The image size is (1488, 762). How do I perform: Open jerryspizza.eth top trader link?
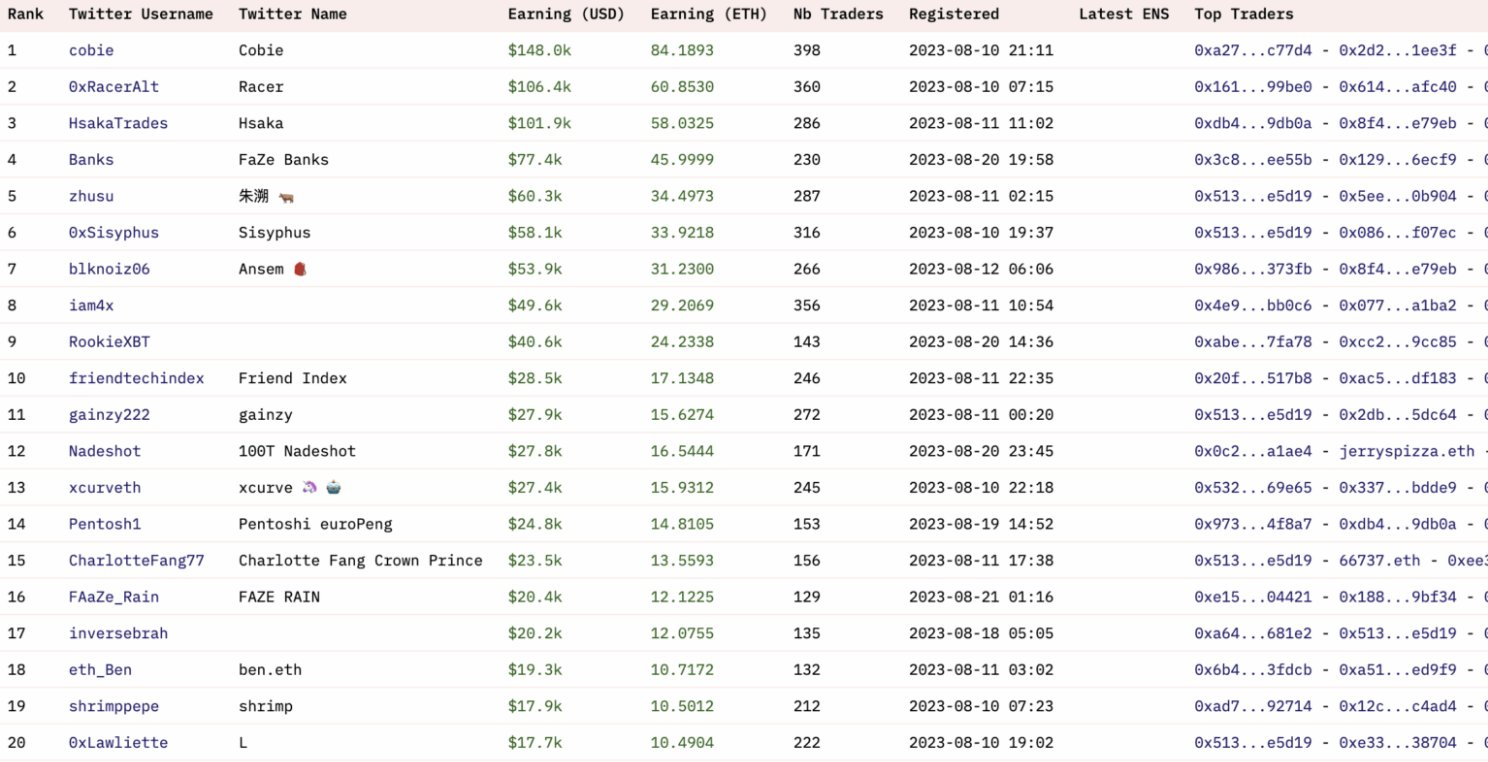pyautogui.click(x=1406, y=451)
